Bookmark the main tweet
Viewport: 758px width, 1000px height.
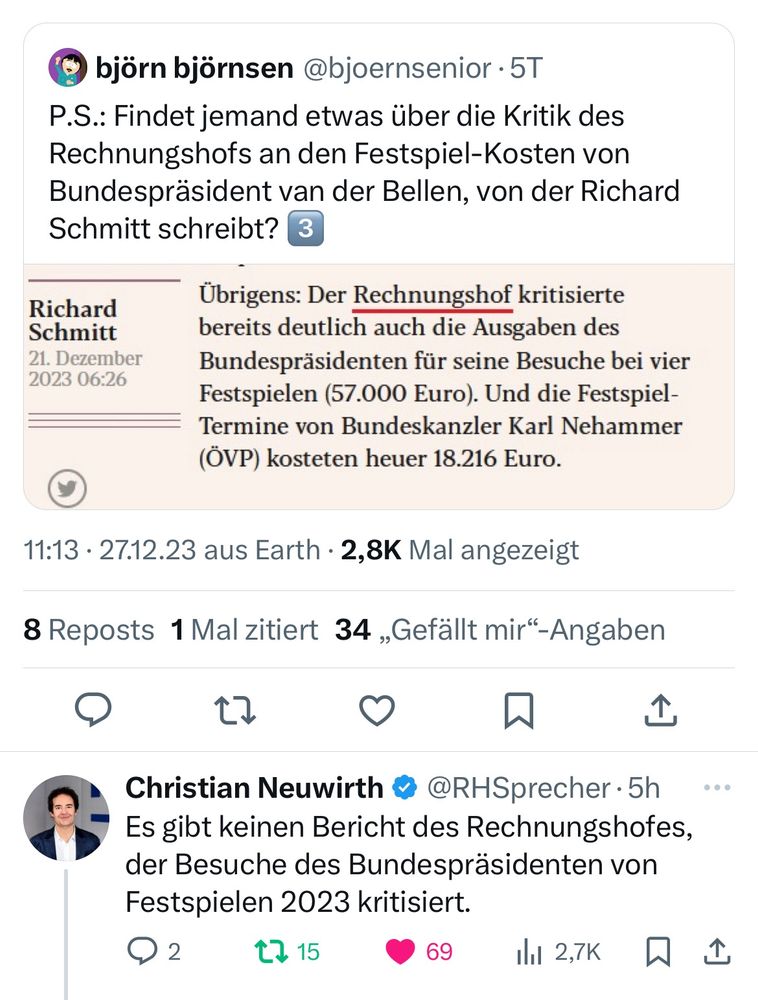pos(518,710)
